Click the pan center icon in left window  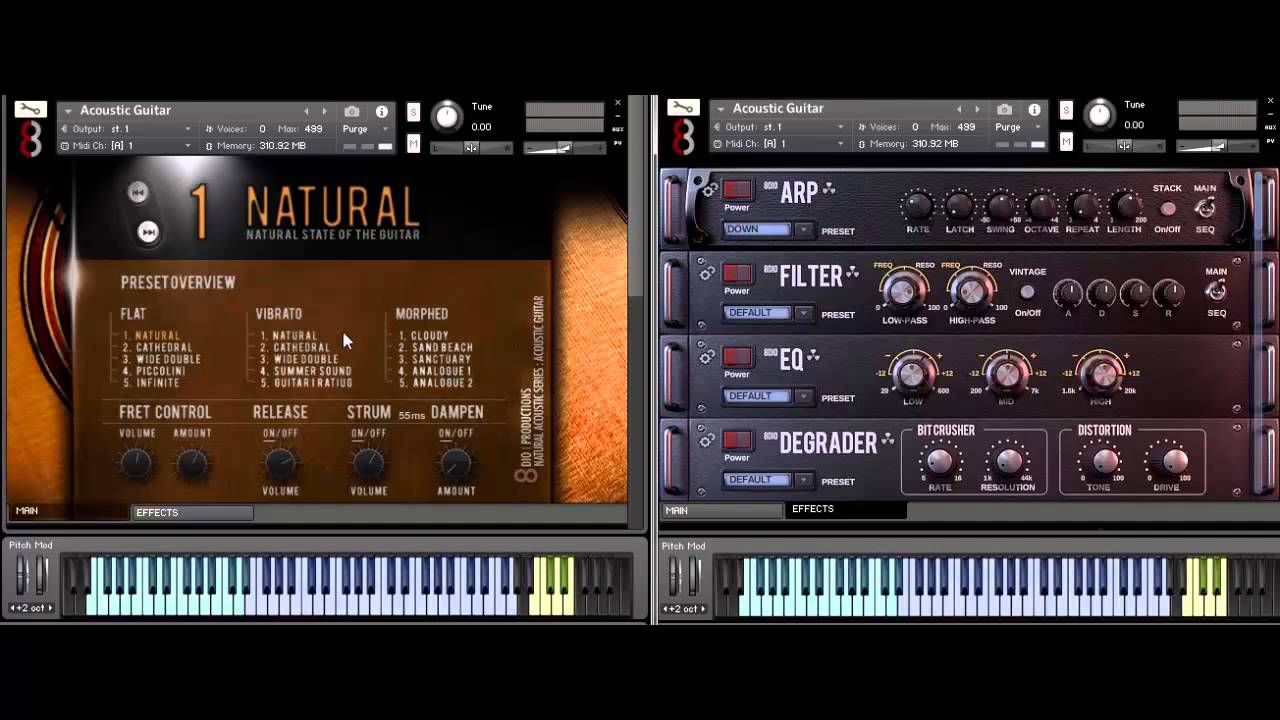(x=471, y=147)
